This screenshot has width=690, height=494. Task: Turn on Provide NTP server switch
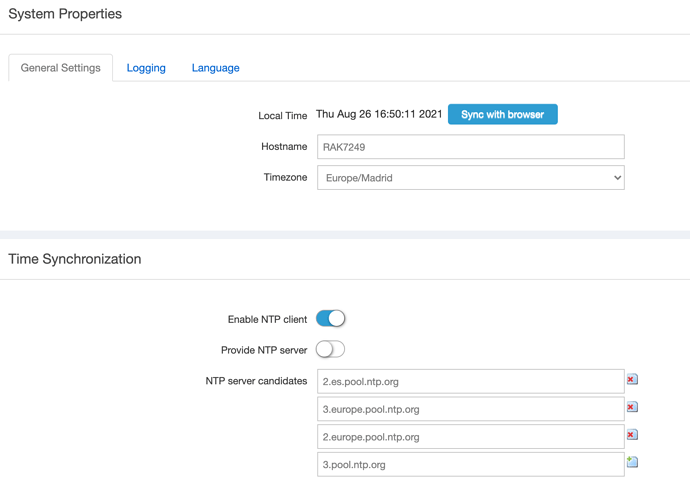click(x=330, y=349)
